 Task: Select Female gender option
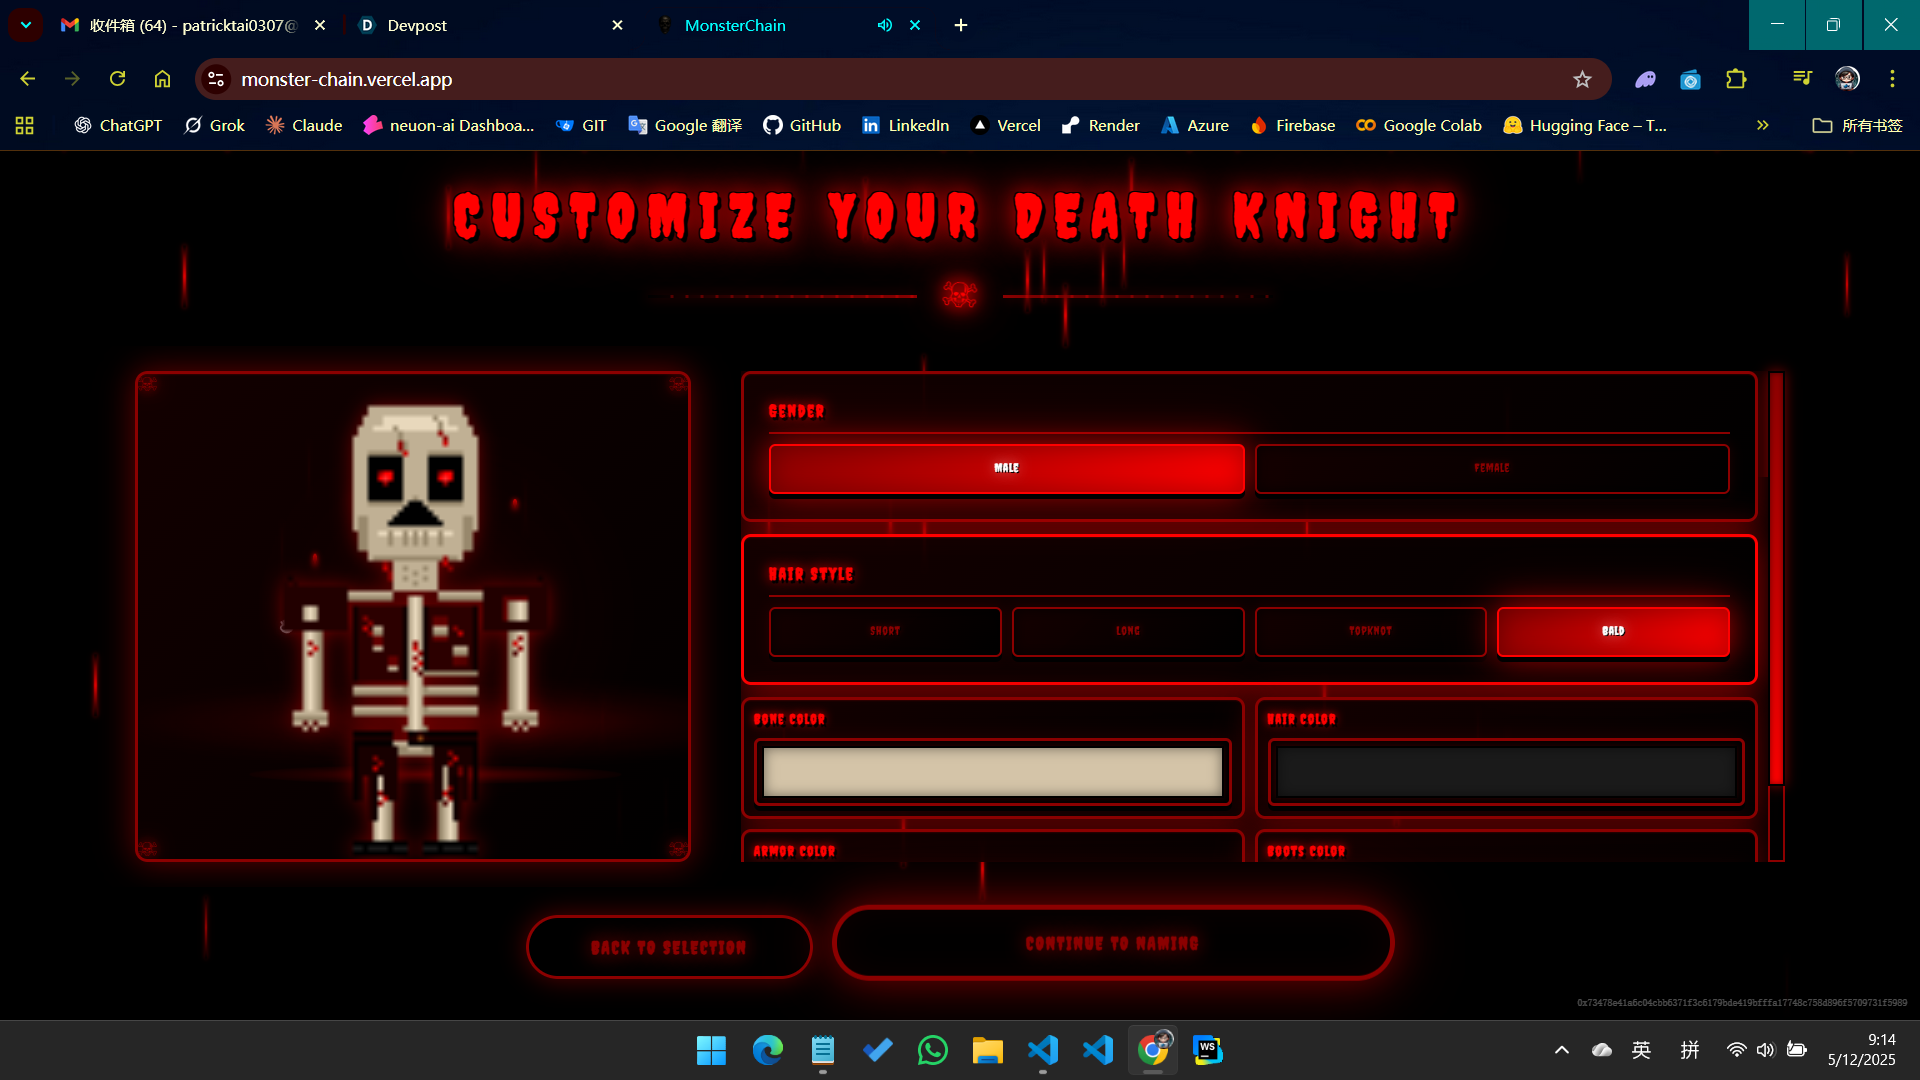point(1491,468)
